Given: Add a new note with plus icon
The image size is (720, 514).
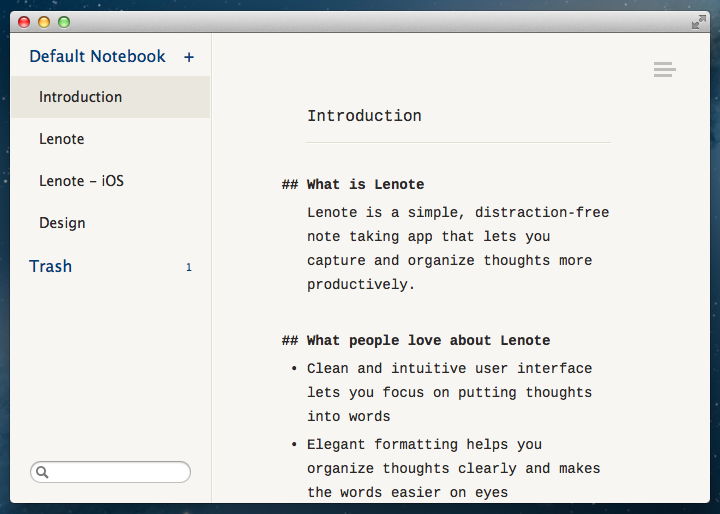Looking at the screenshot, I should [x=189, y=57].
